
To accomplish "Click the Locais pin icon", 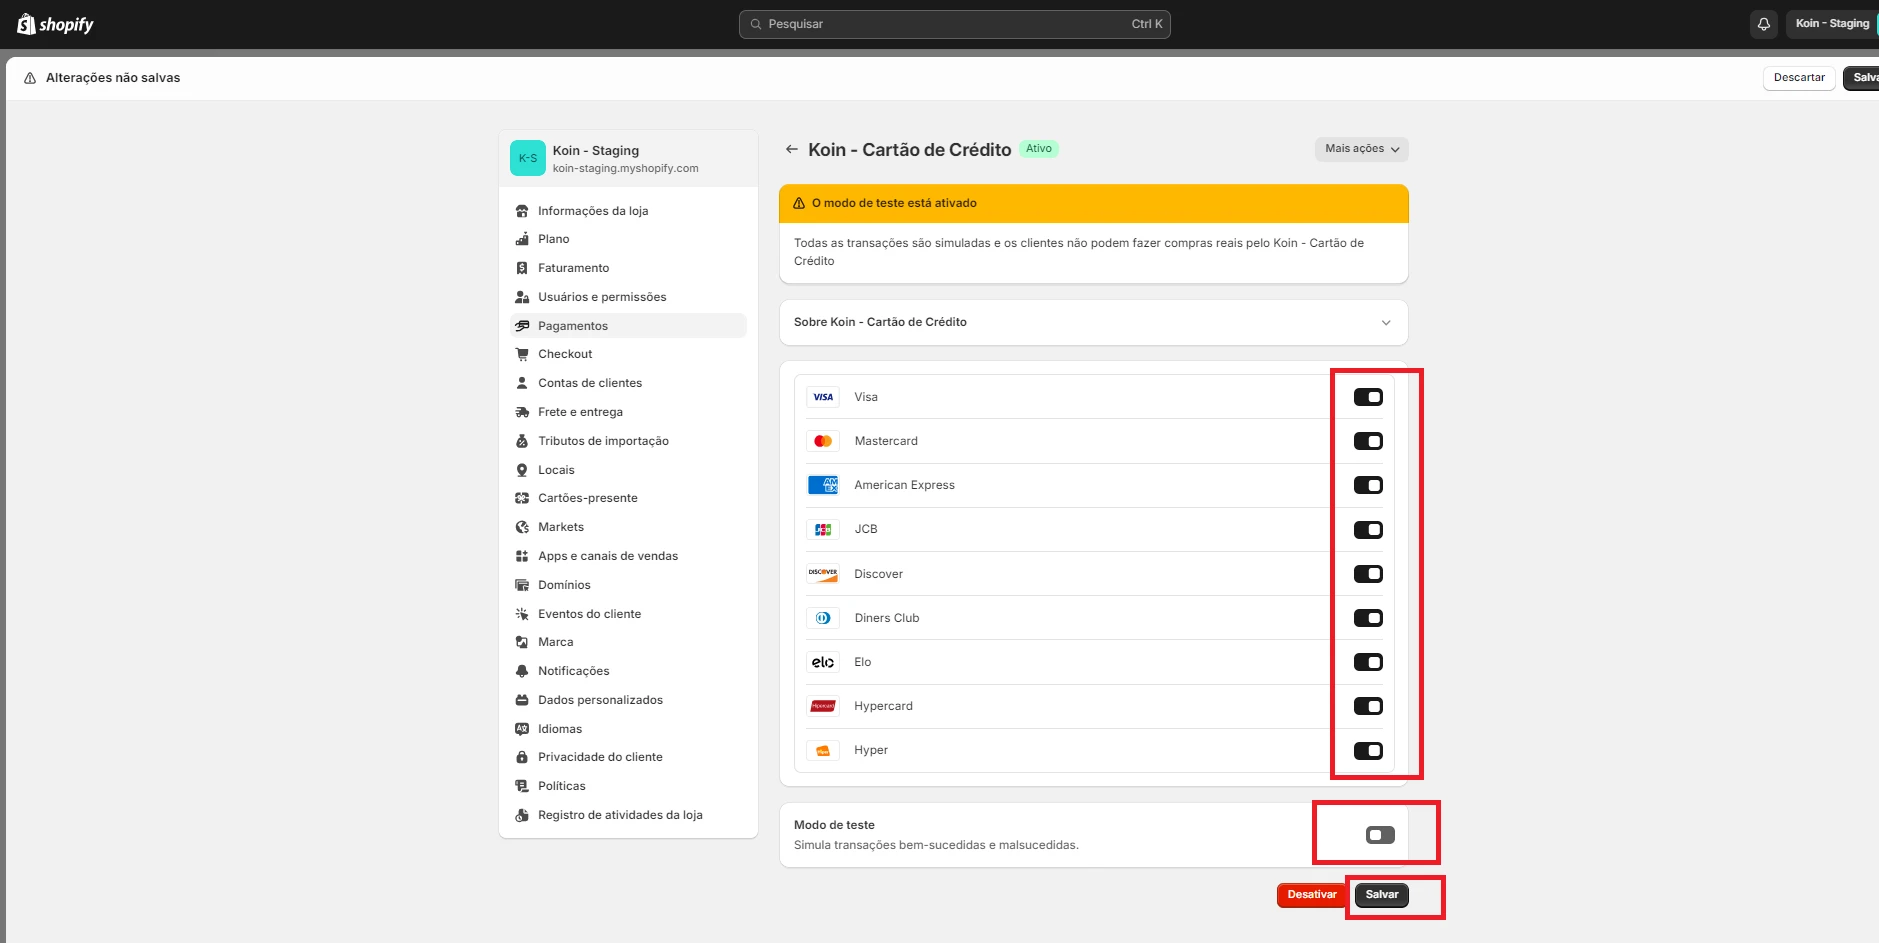I will pos(522,470).
